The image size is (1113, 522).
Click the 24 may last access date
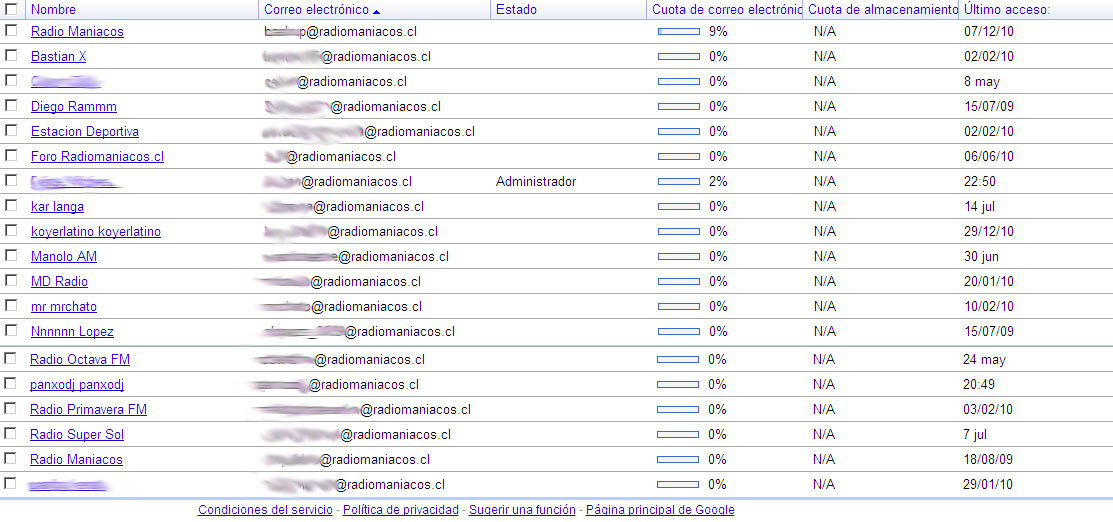tap(984, 359)
